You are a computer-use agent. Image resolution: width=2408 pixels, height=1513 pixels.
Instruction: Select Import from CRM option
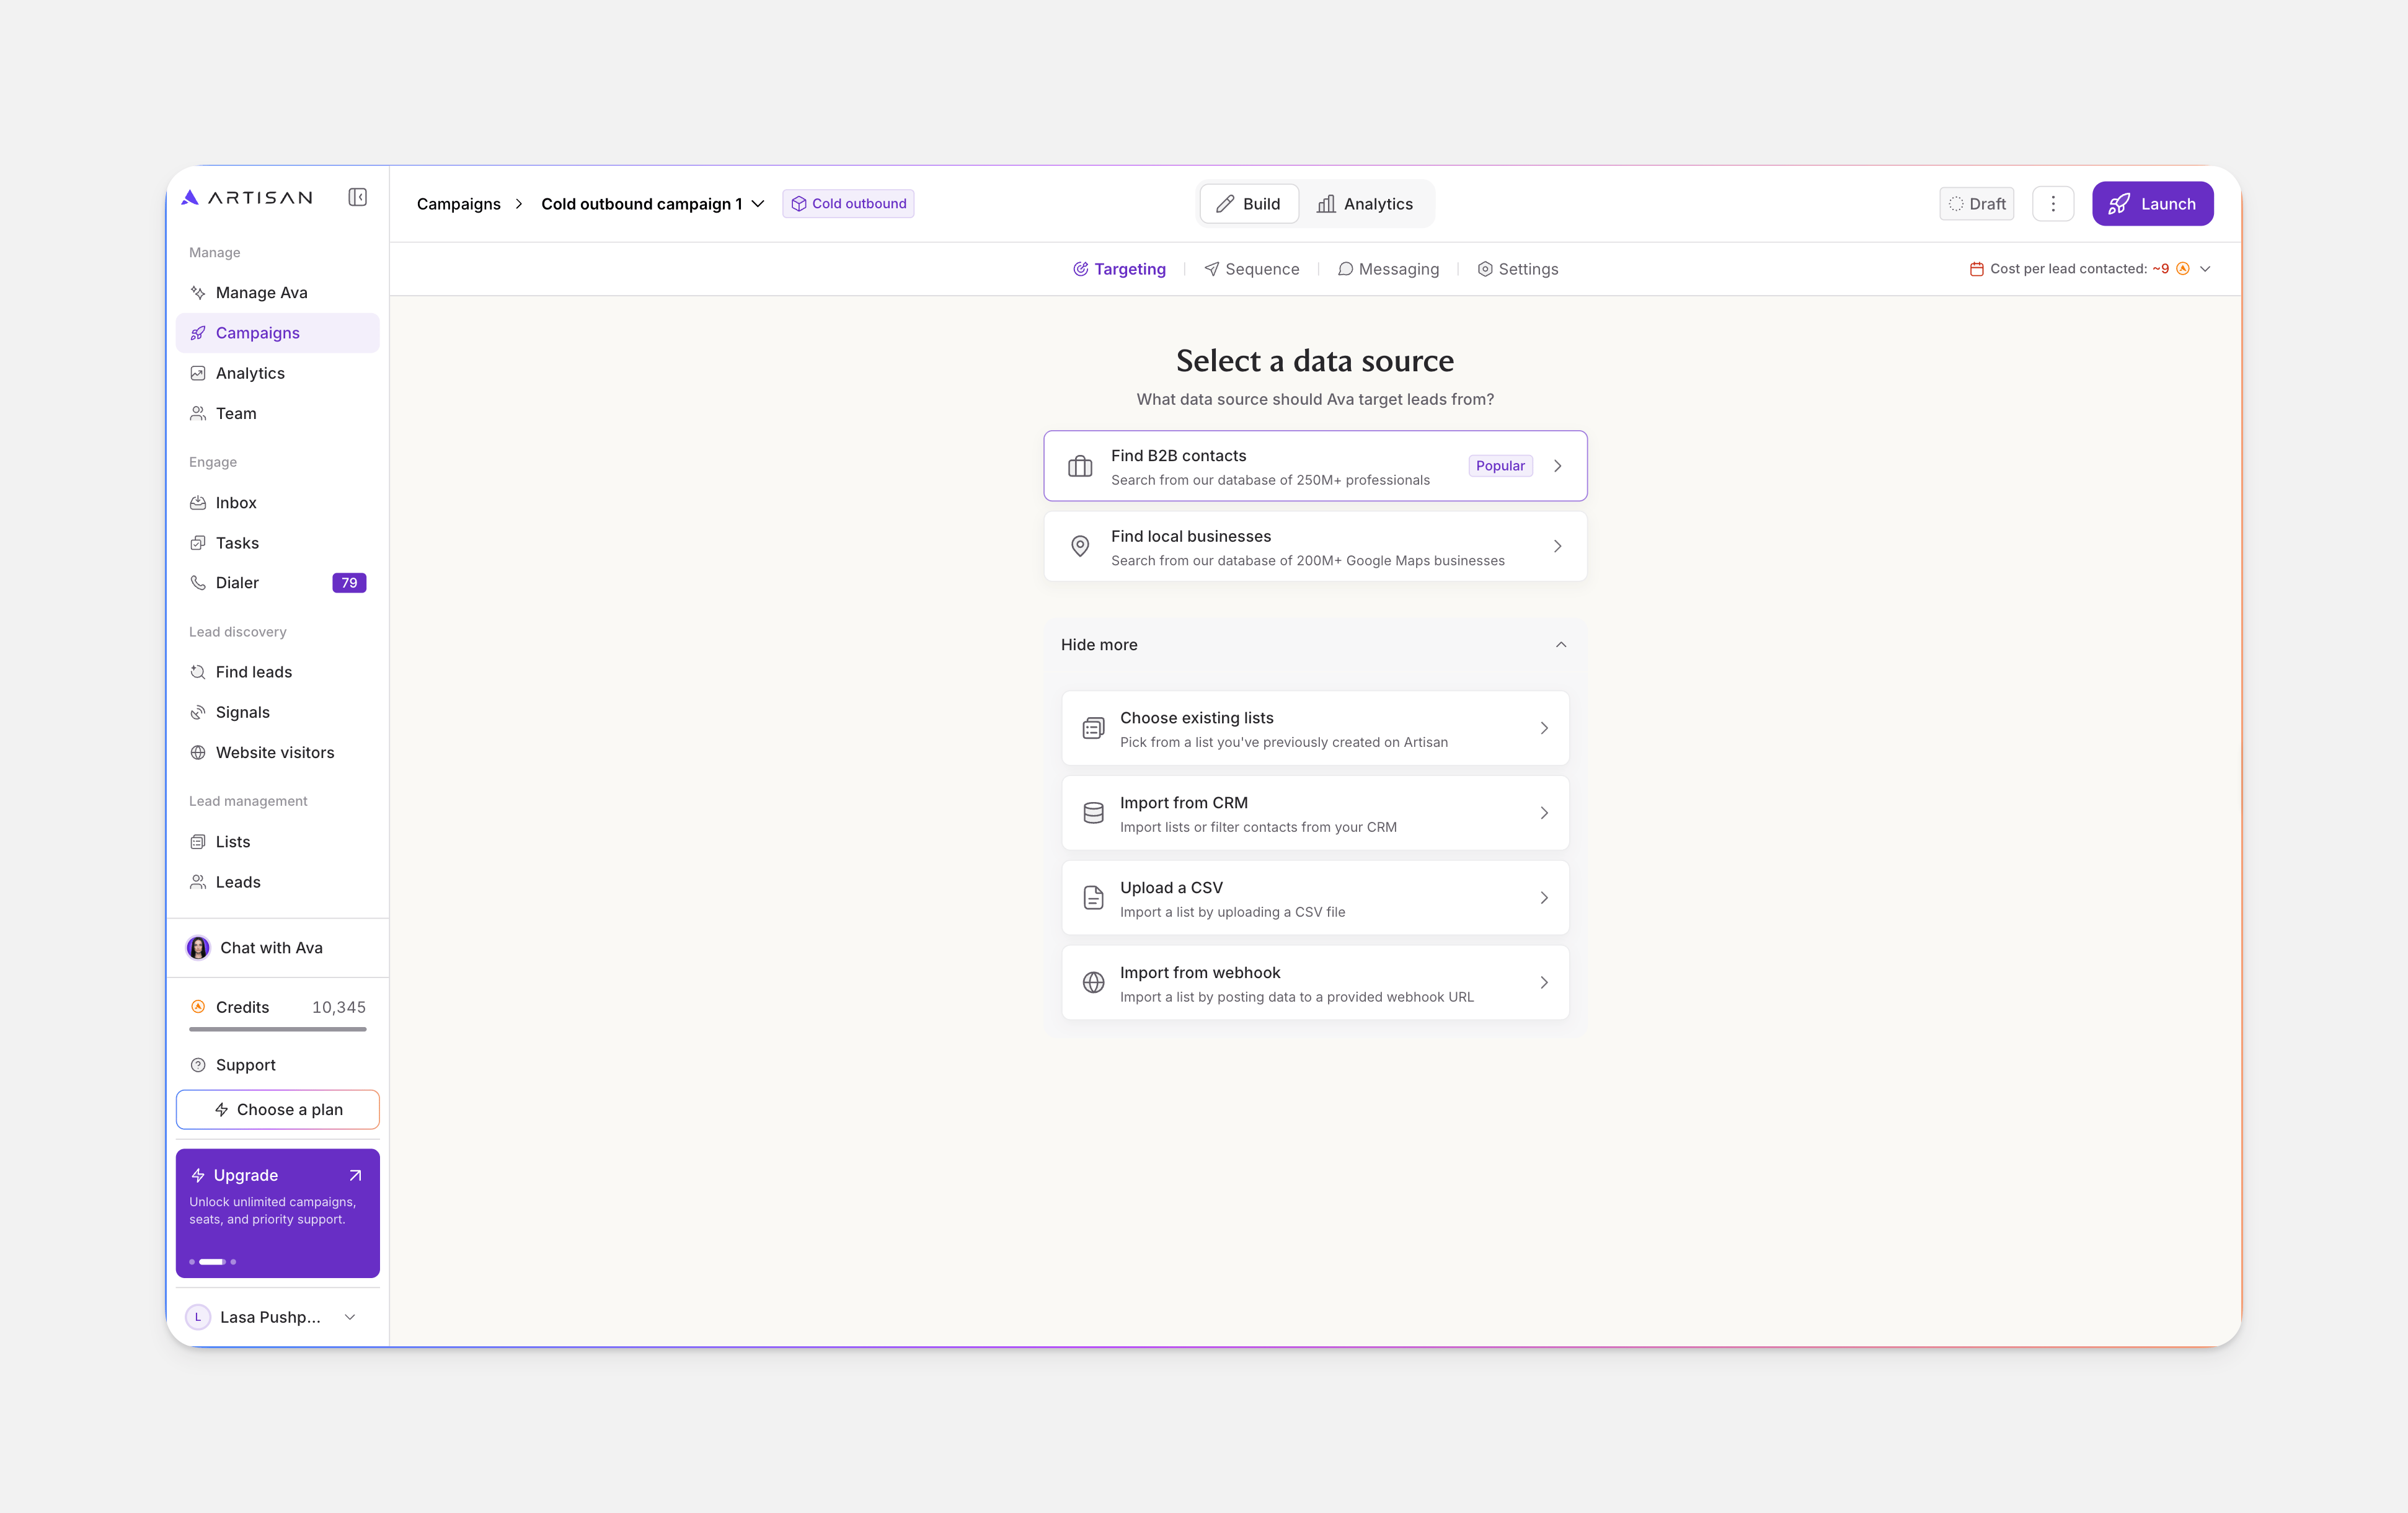[x=1315, y=814]
